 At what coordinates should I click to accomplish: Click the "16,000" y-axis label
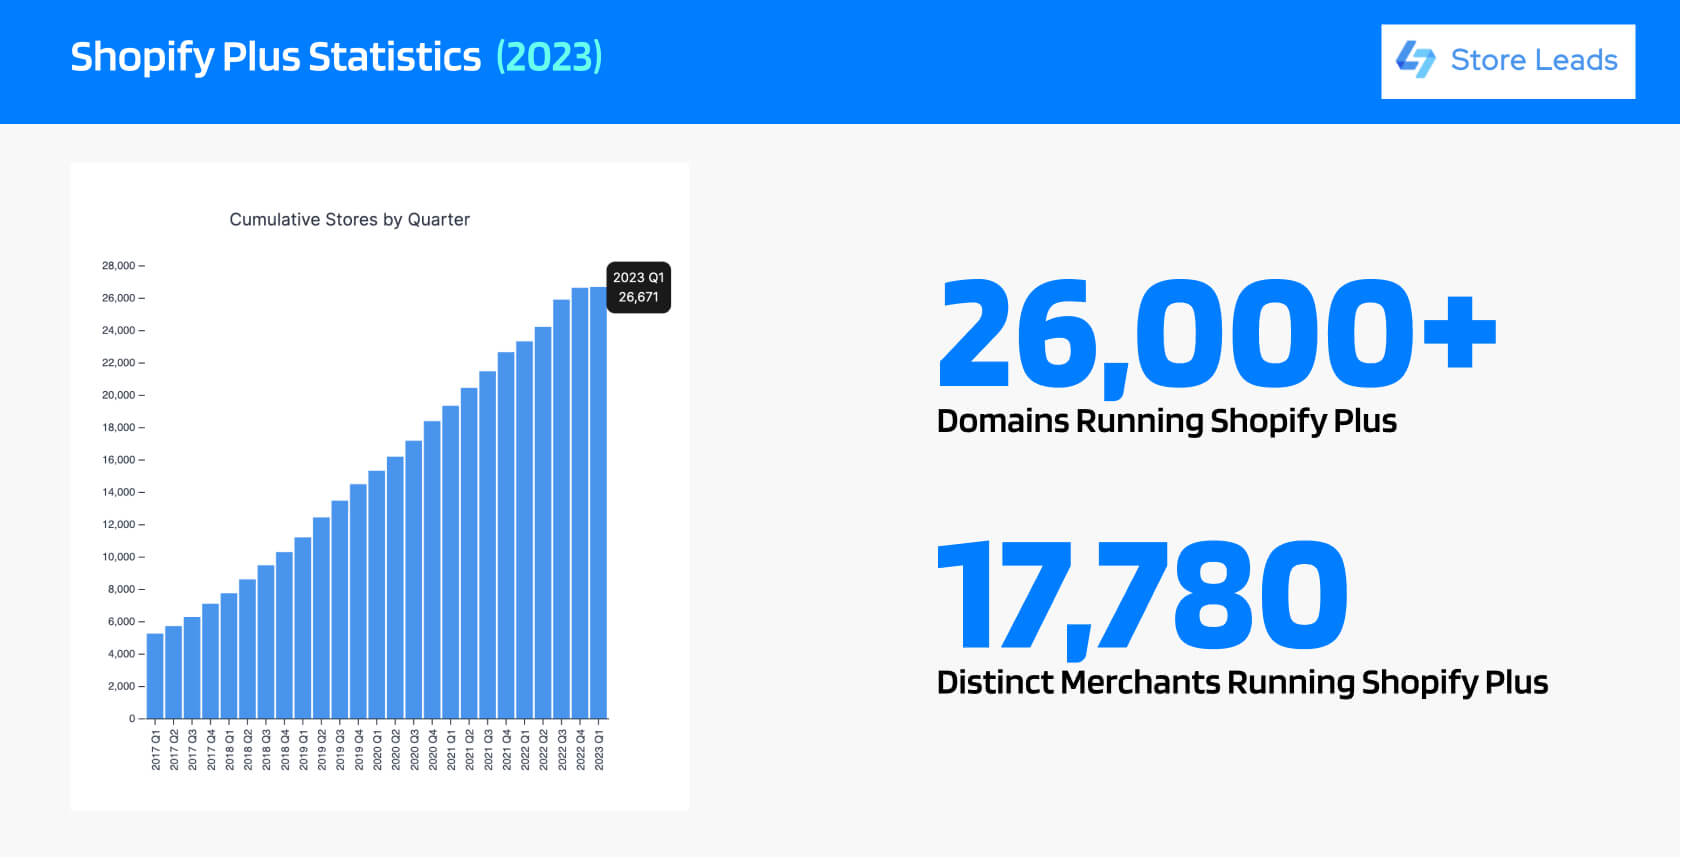click(x=118, y=460)
